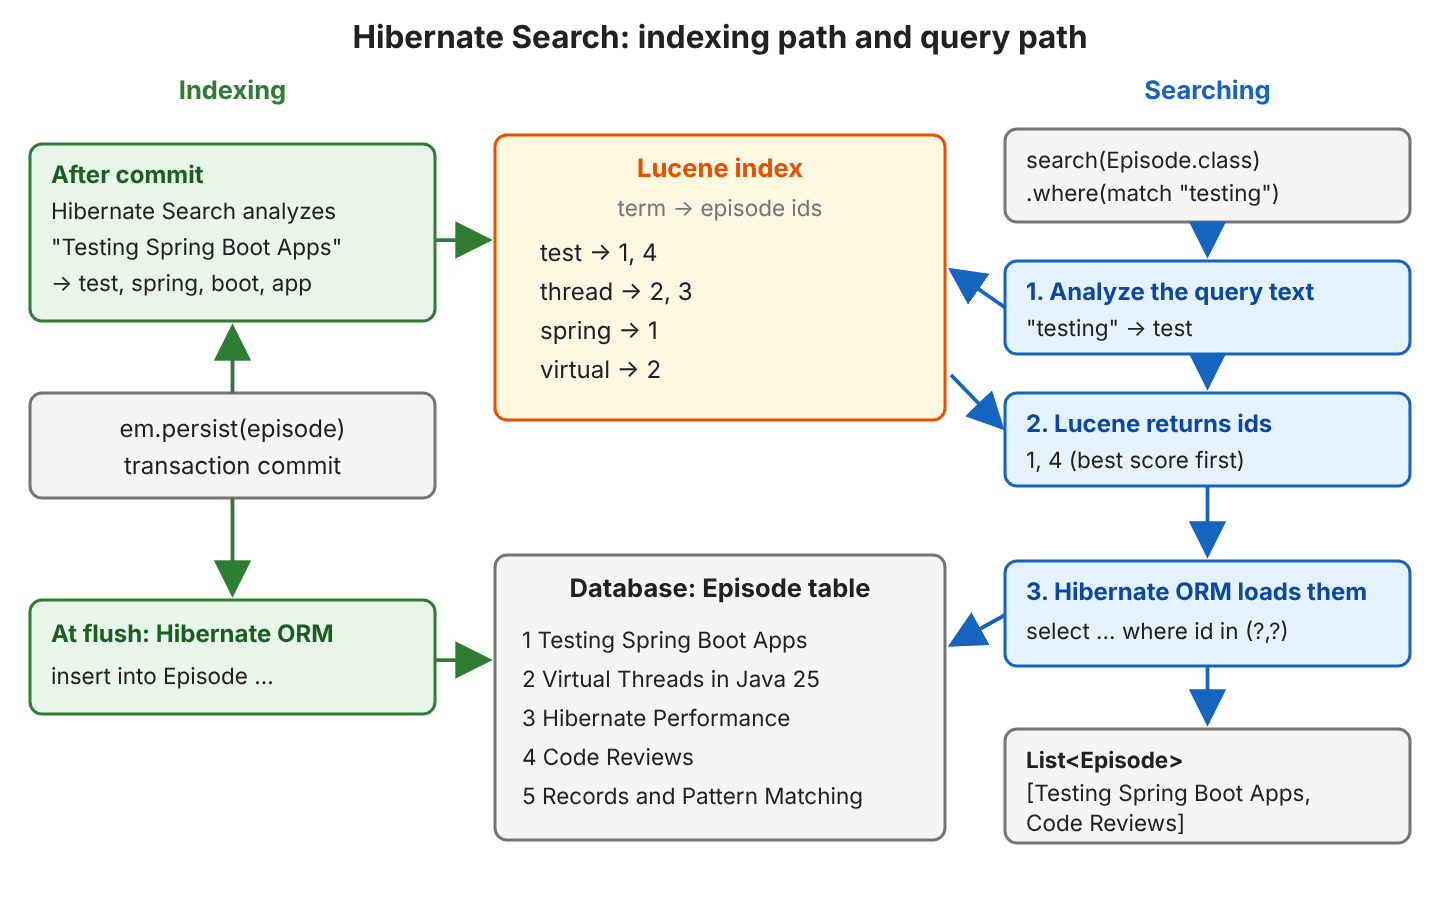Click table row '4 Code Reviews'

click(608, 757)
